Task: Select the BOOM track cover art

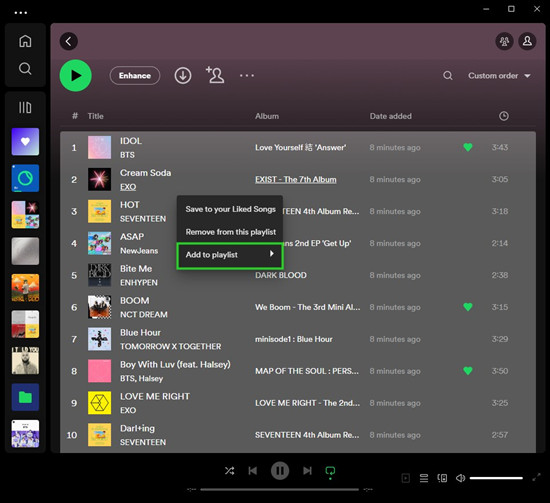Action: tap(99, 307)
